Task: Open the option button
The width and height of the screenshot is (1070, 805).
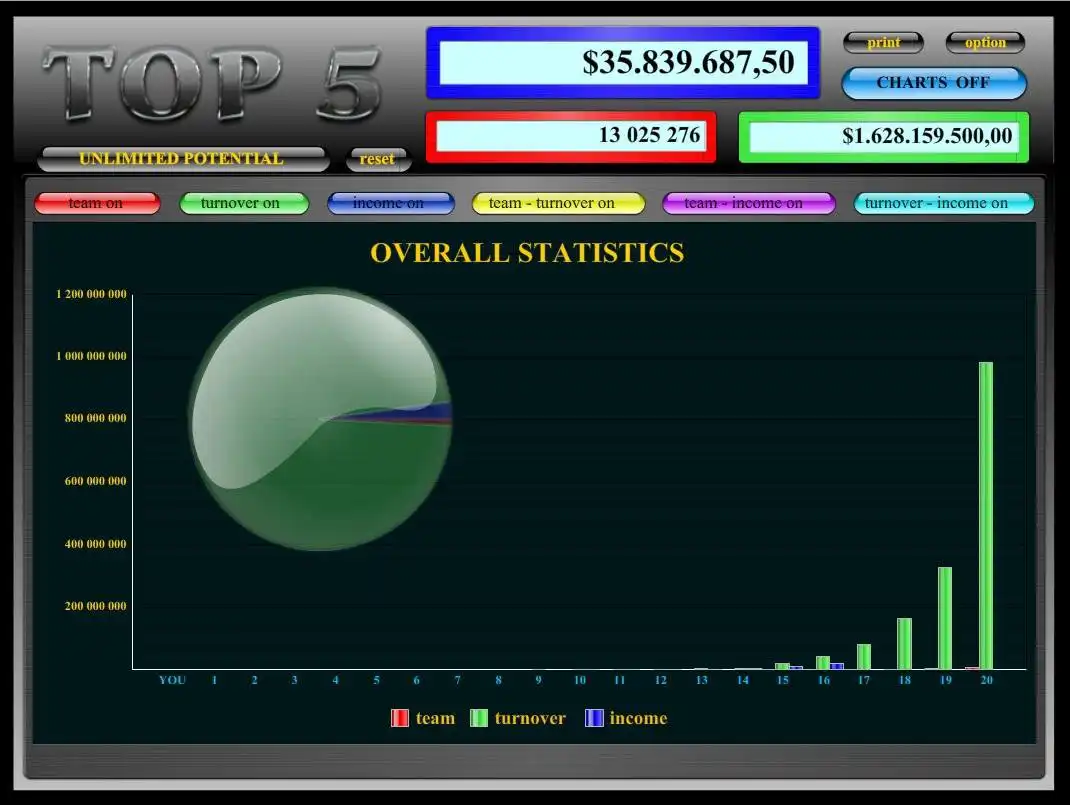Action: click(x=985, y=42)
